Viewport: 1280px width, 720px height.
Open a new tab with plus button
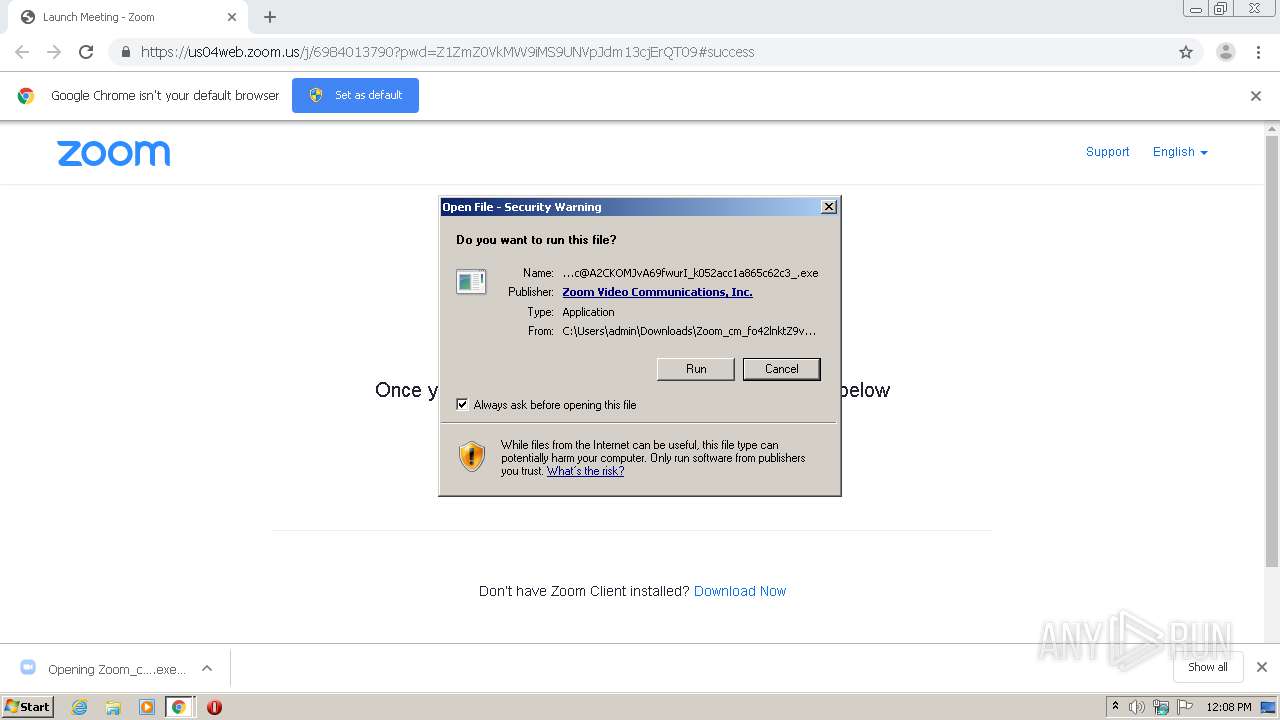[270, 17]
